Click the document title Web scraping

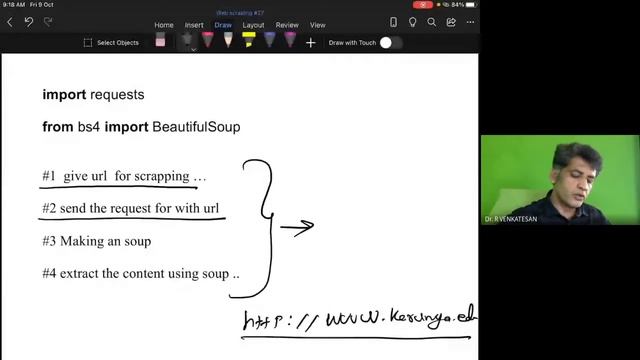click(x=240, y=13)
